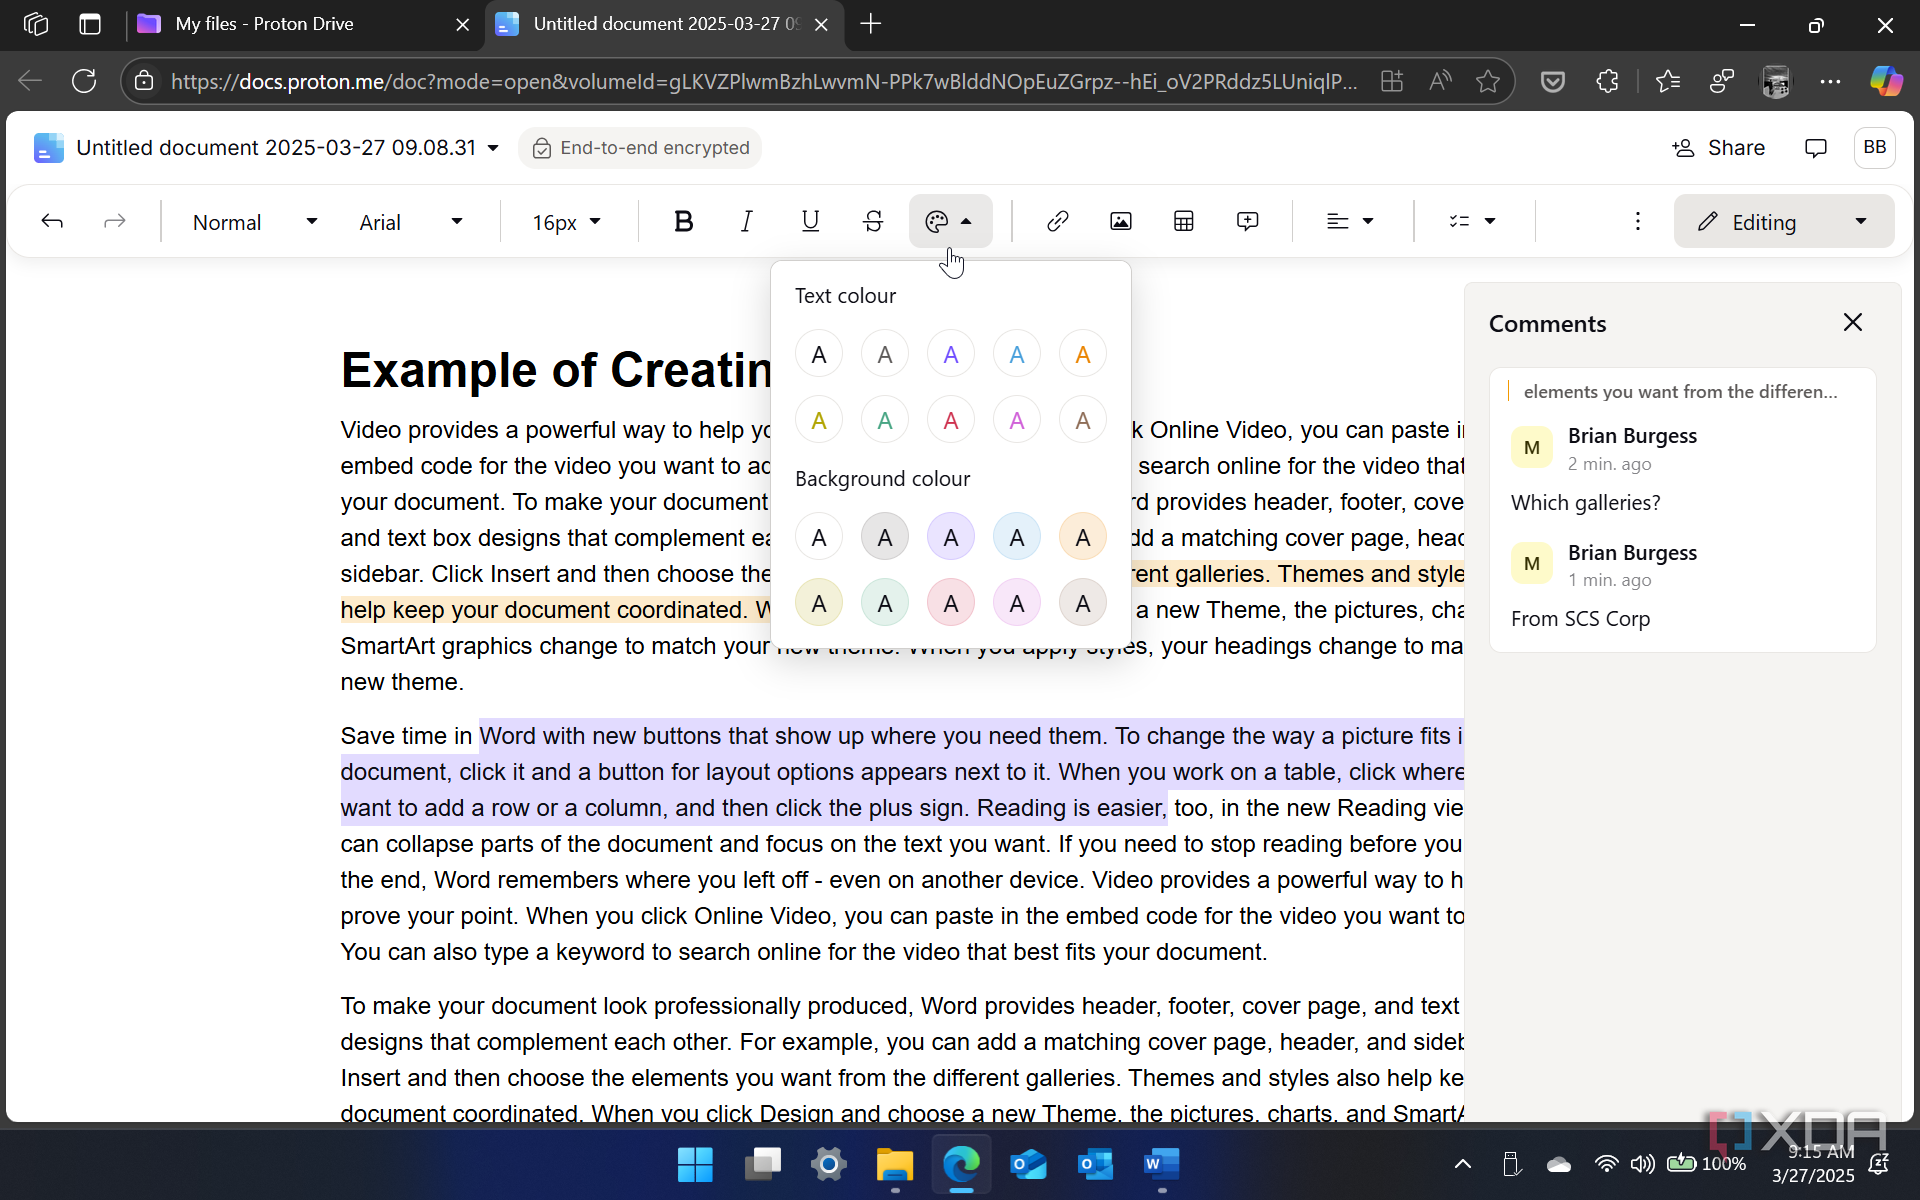Toggle italic formatting
The image size is (1920, 1200).
coord(747,222)
